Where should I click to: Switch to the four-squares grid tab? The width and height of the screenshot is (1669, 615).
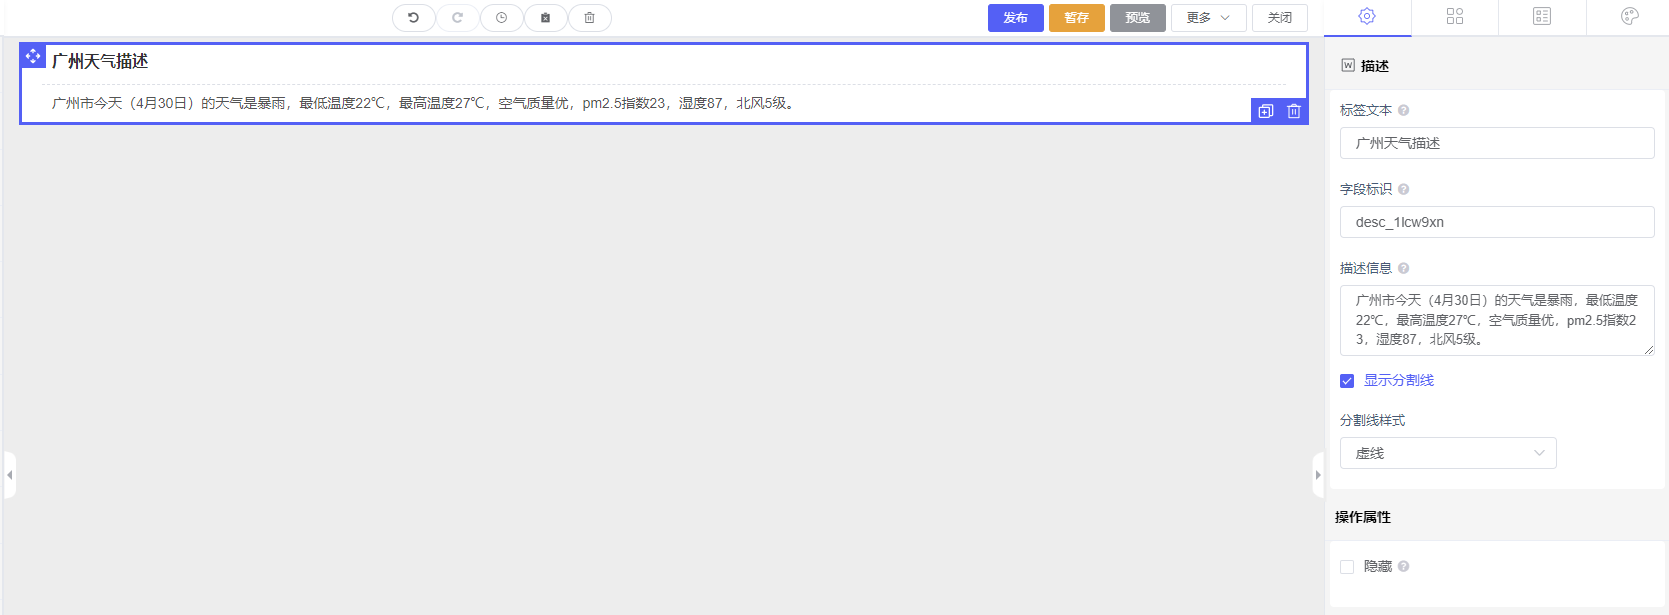(x=1454, y=16)
